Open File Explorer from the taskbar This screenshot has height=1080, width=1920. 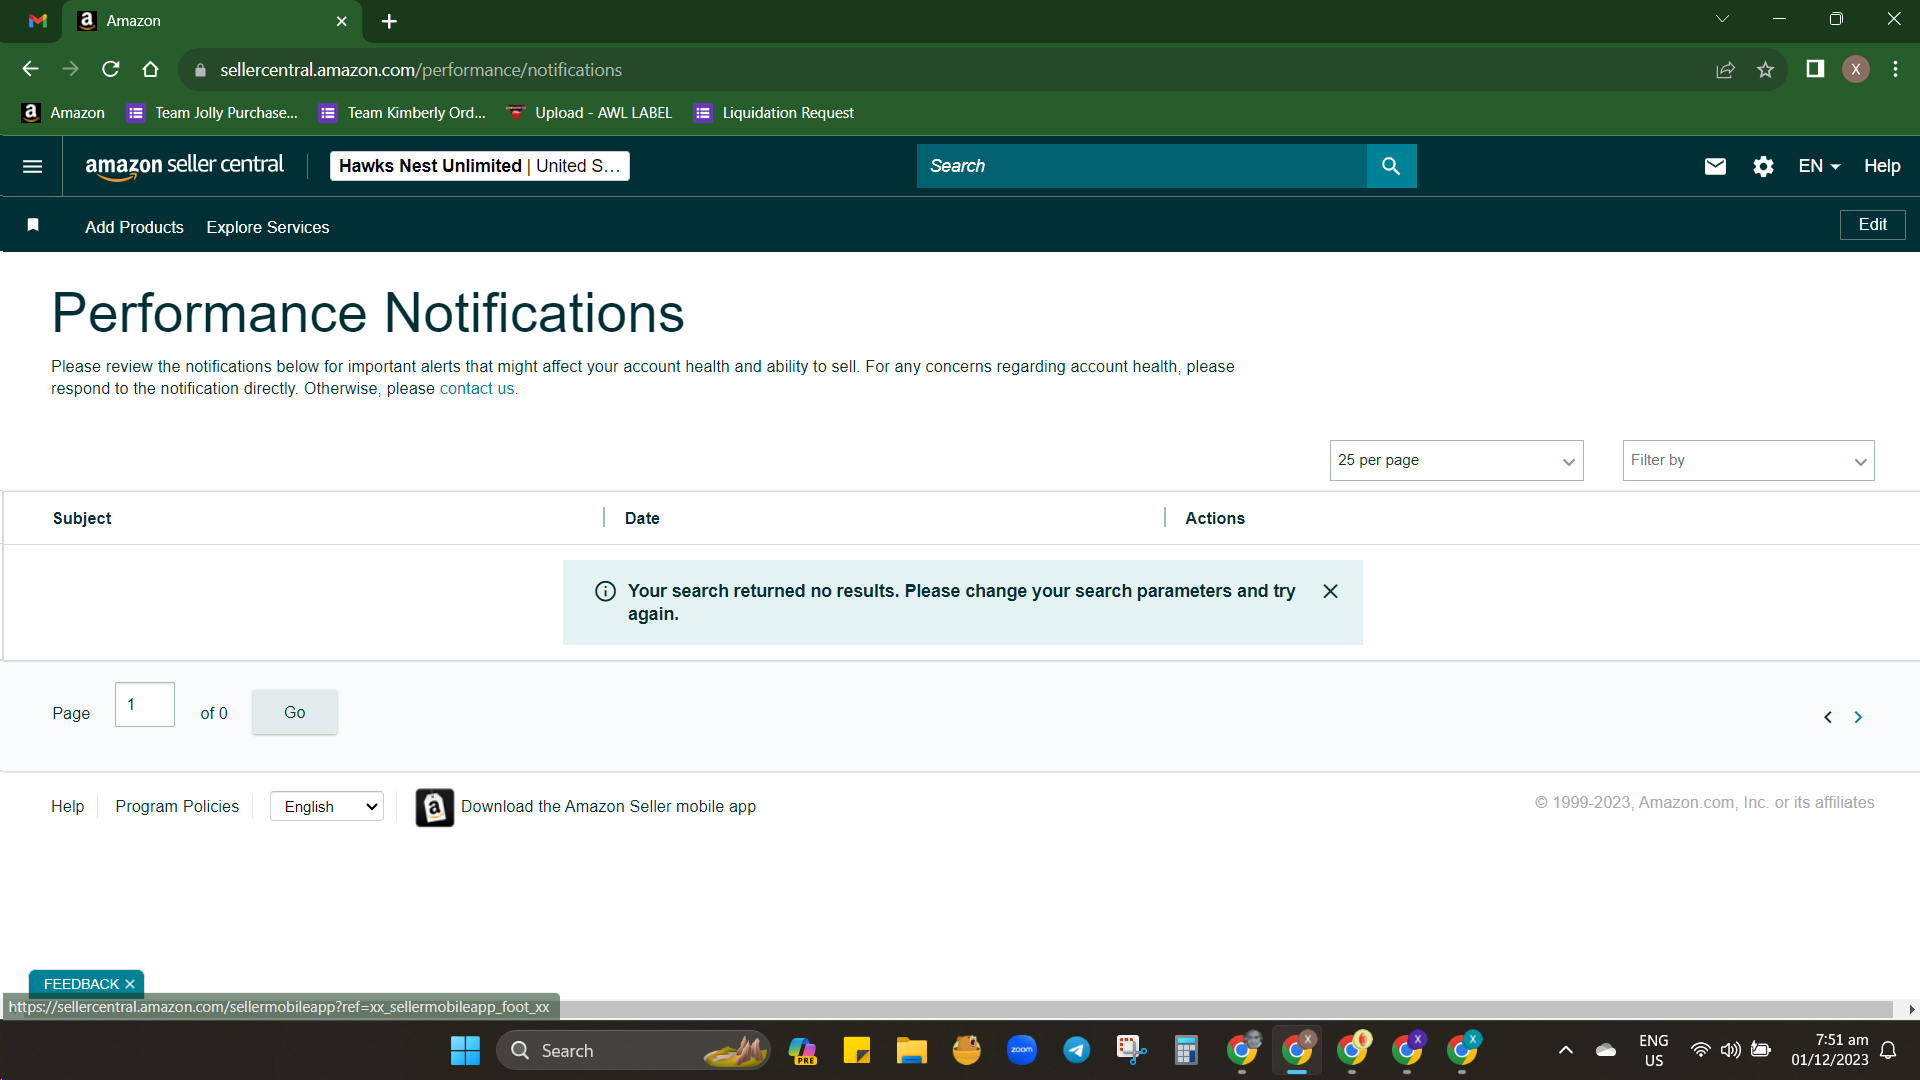911,1051
